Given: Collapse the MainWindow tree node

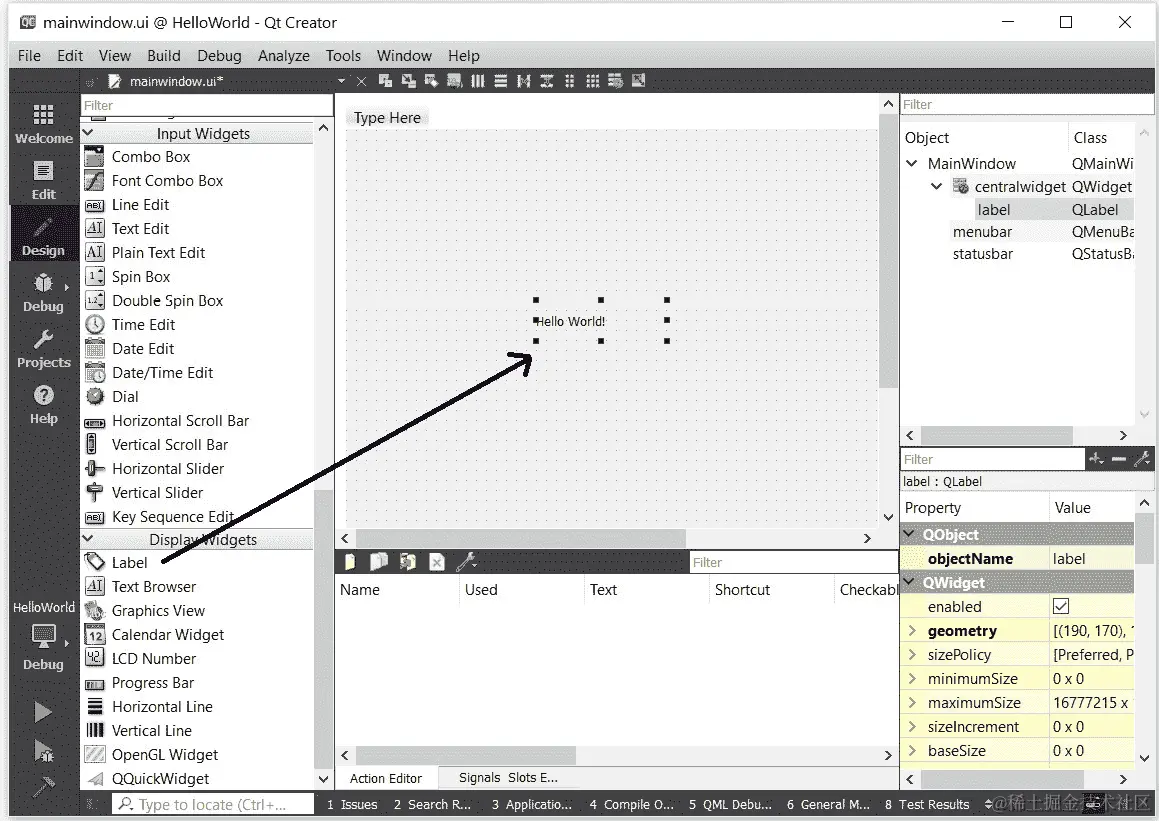Looking at the screenshot, I should (911, 163).
